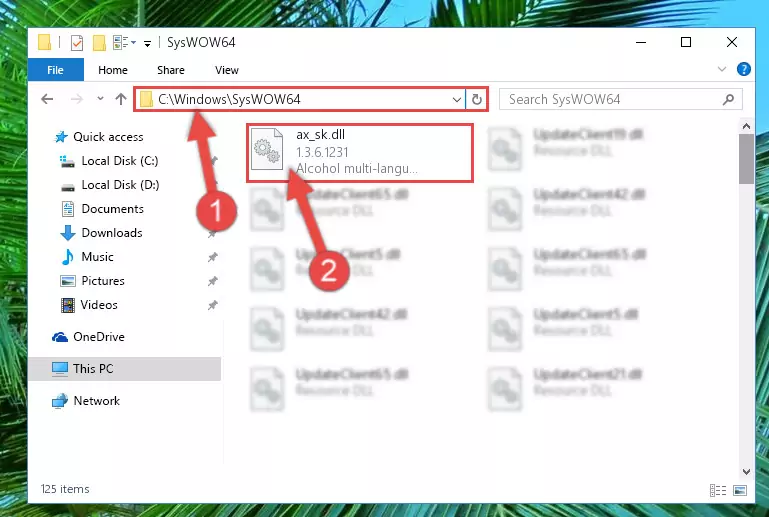The width and height of the screenshot is (769, 517).
Task: Select the ax_sk.dll file name
Action: 320,135
